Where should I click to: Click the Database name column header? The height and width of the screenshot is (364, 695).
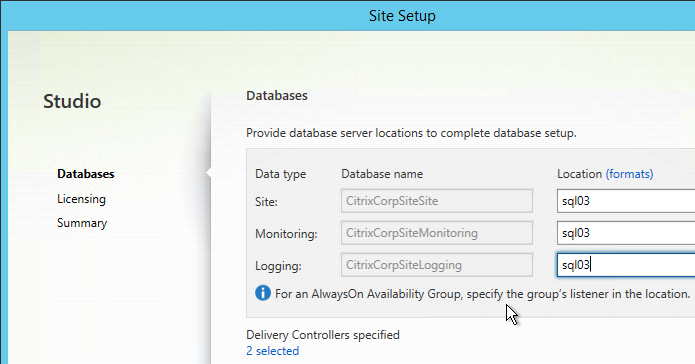click(382, 174)
